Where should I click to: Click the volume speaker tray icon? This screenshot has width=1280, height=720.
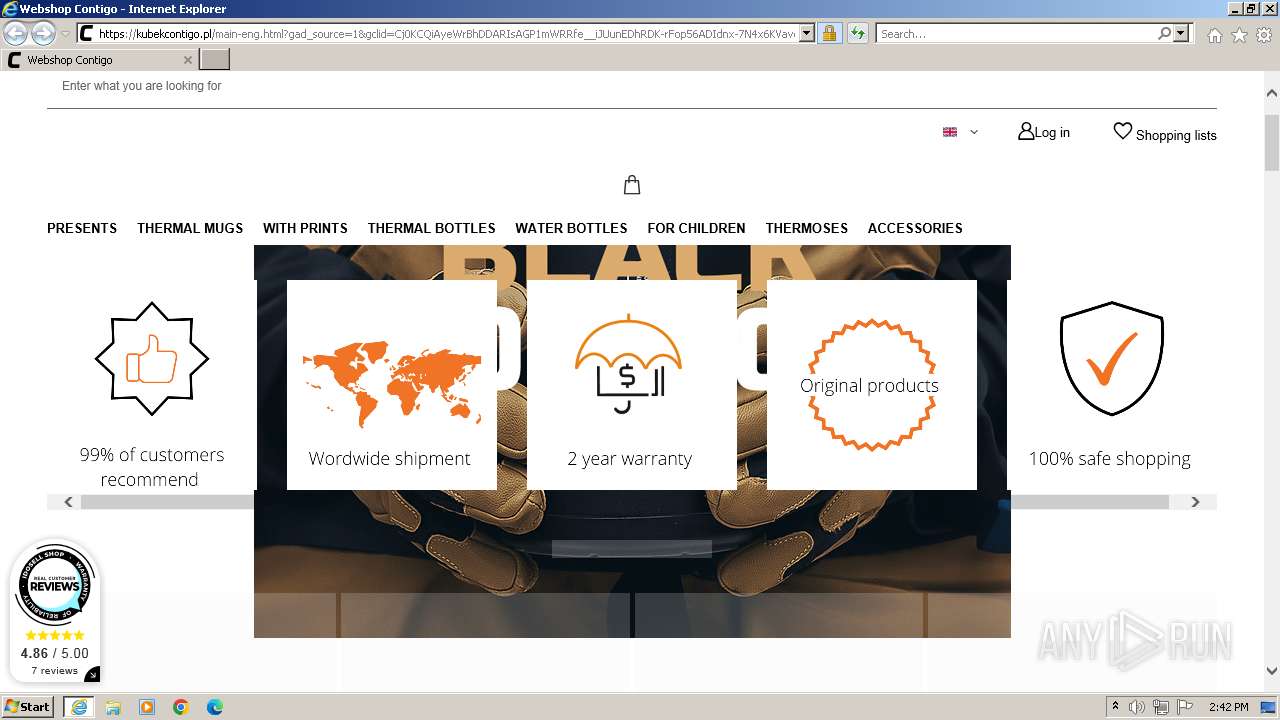(1137, 707)
